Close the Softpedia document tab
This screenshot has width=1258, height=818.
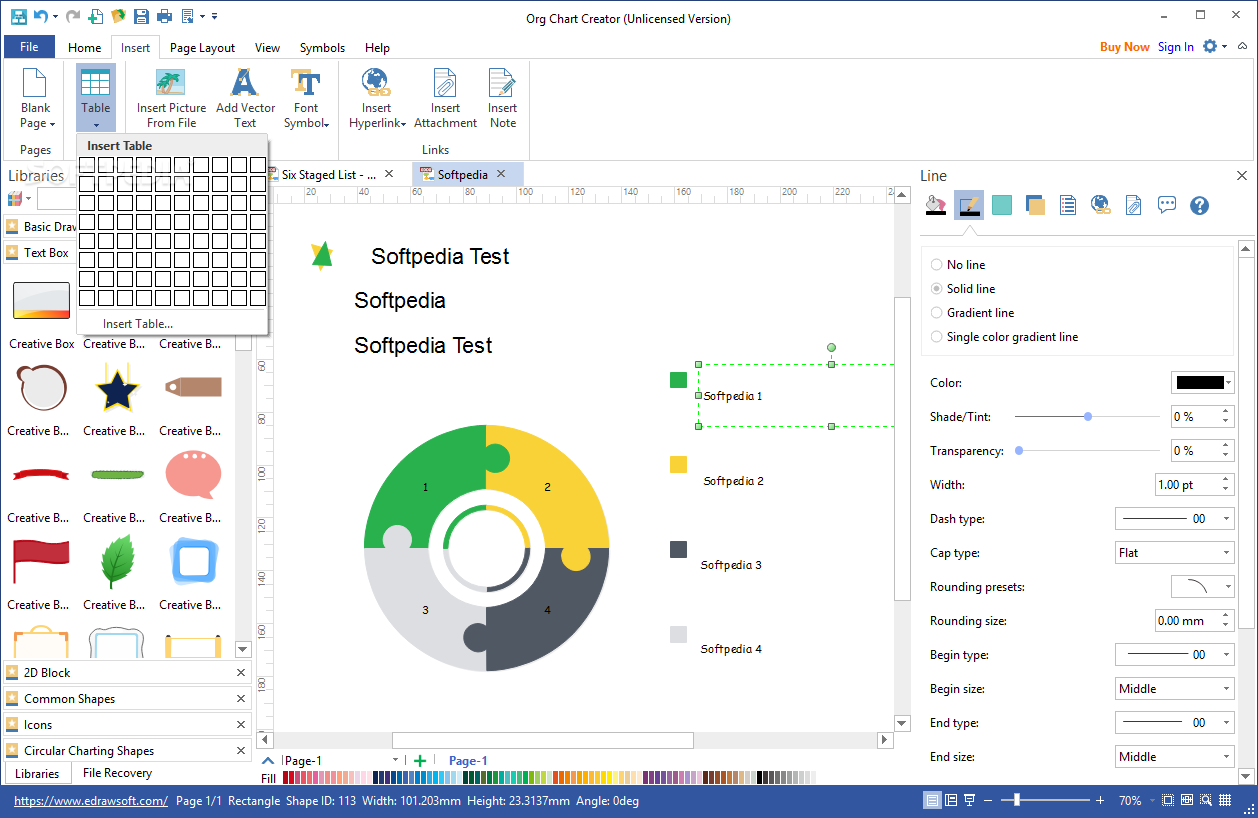pyautogui.click(x=501, y=174)
